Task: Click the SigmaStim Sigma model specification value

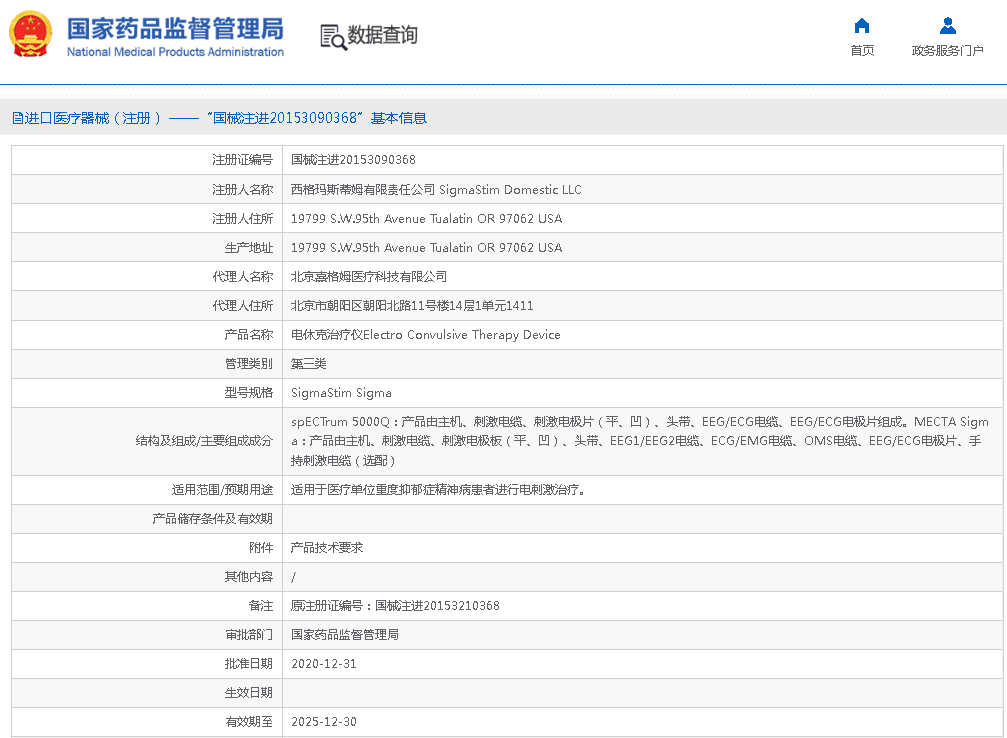Action: [x=341, y=393]
